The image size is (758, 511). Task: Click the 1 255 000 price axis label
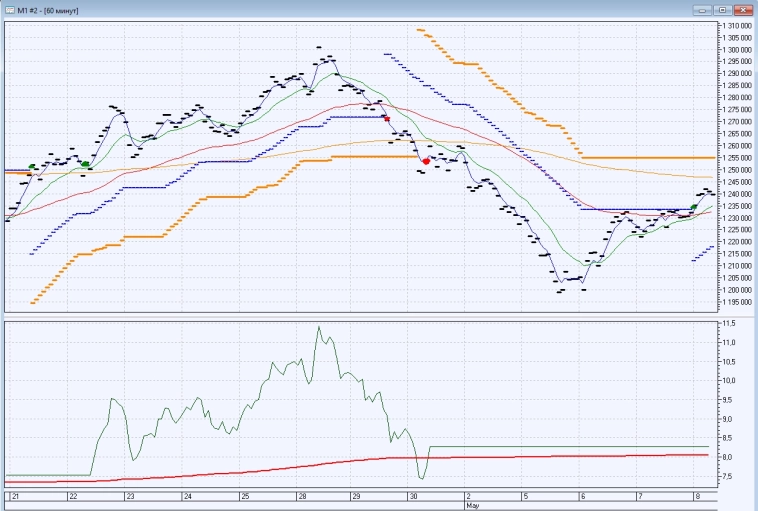click(x=735, y=158)
